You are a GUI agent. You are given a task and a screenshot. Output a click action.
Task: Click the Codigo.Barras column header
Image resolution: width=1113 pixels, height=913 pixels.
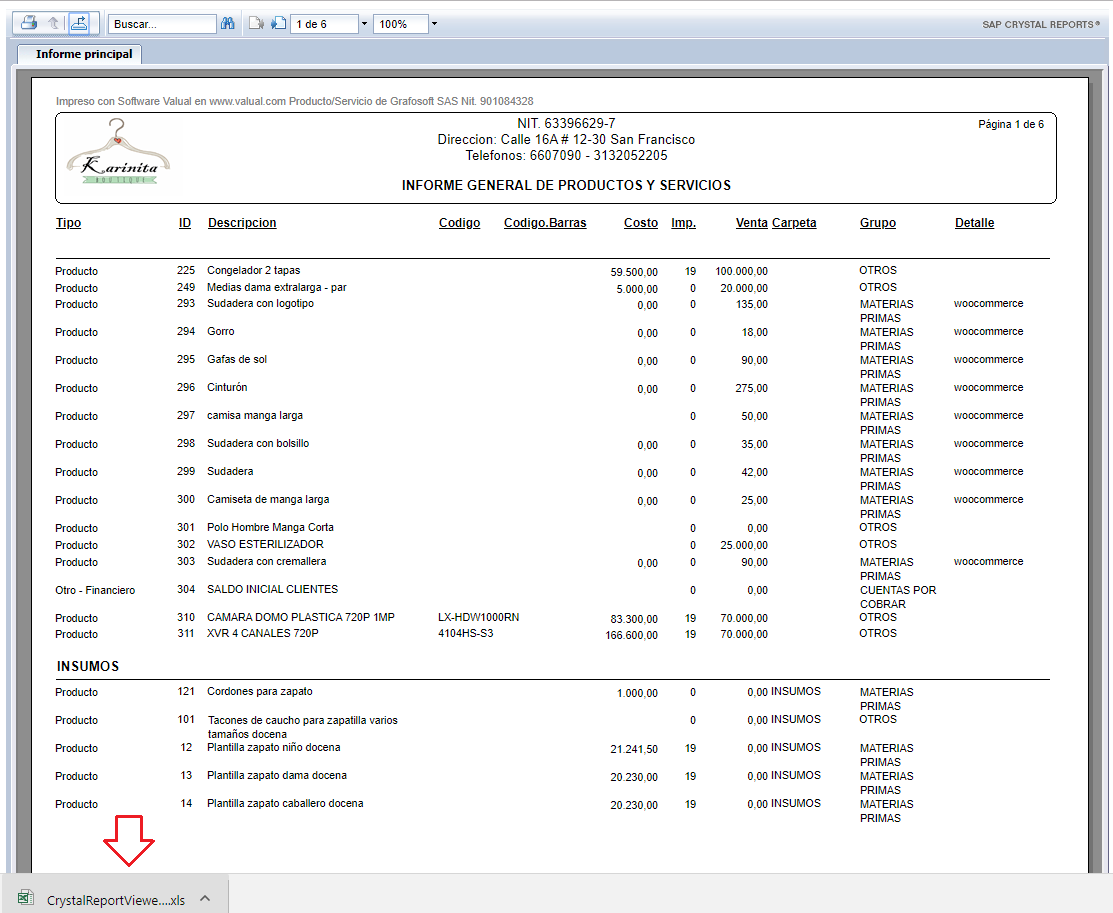pyautogui.click(x=545, y=223)
